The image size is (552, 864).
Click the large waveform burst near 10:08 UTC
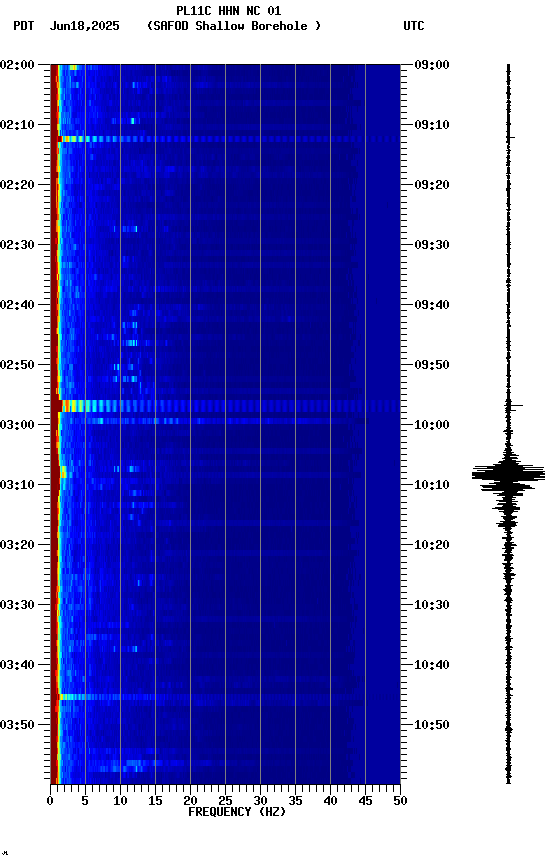click(x=508, y=474)
